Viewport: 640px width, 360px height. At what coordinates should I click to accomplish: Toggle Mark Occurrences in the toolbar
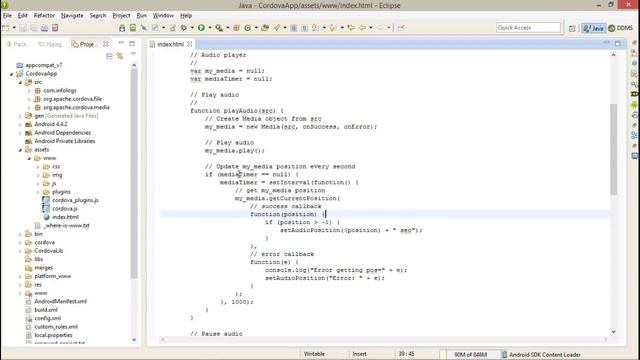point(294,28)
